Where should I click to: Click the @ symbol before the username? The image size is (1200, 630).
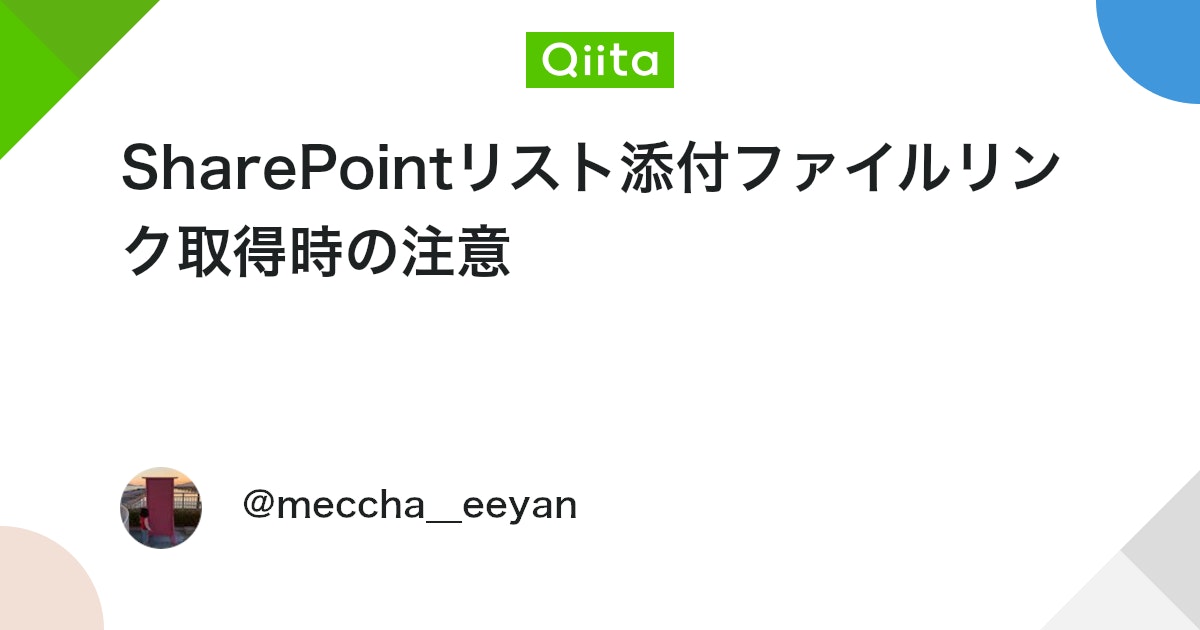click(x=258, y=505)
